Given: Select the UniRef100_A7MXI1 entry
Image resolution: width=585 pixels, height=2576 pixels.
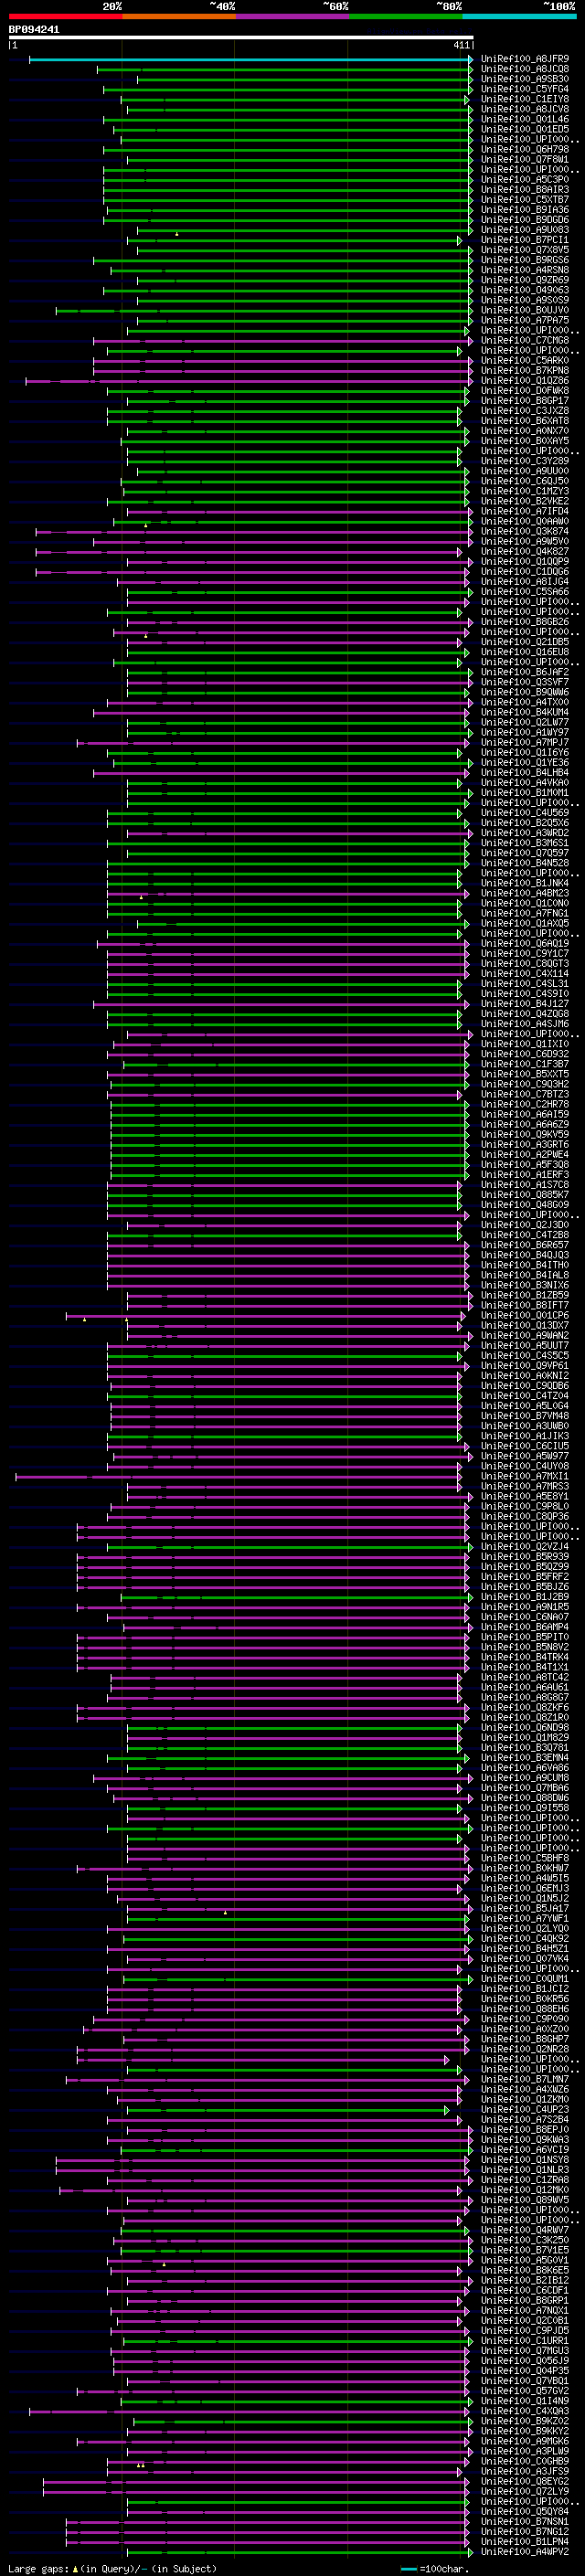Looking at the screenshot, I should pyautogui.click(x=525, y=1475).
